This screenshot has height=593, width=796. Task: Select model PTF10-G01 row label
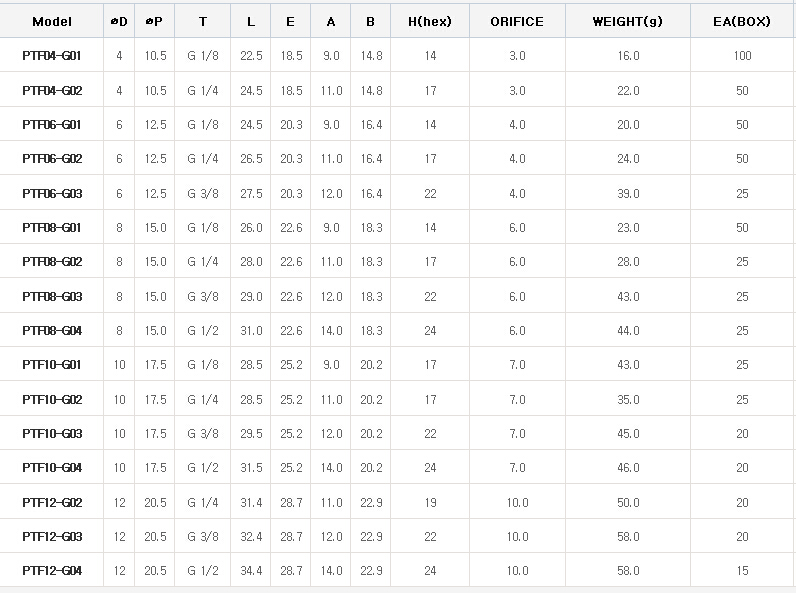pos(52,365)
